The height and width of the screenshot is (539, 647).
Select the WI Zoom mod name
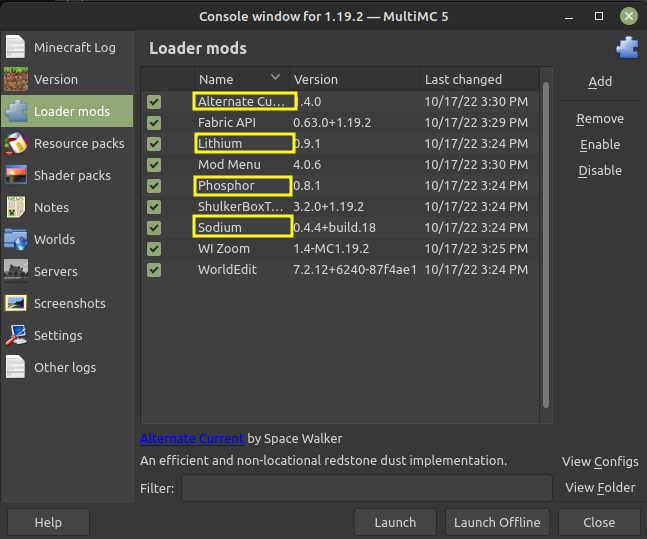(x=224, y=248)
